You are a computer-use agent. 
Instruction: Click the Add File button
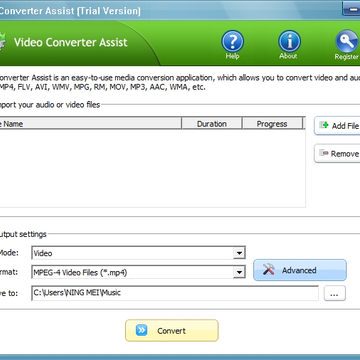337,126
